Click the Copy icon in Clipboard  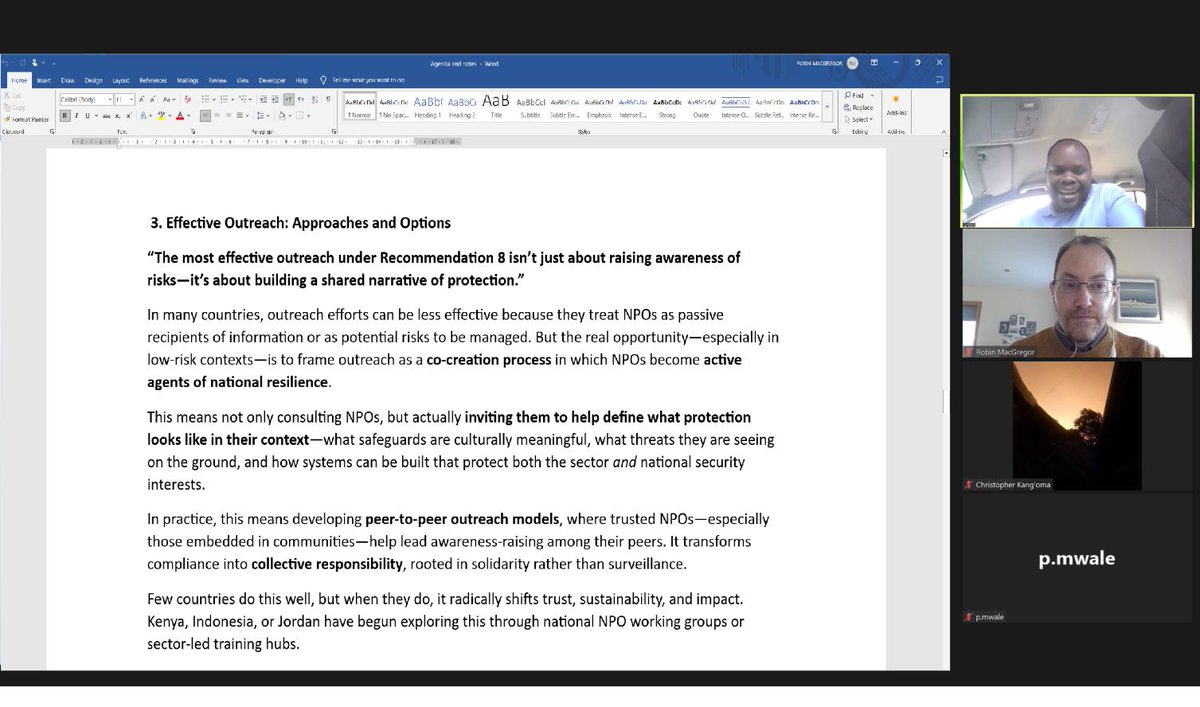click(8, 107)
